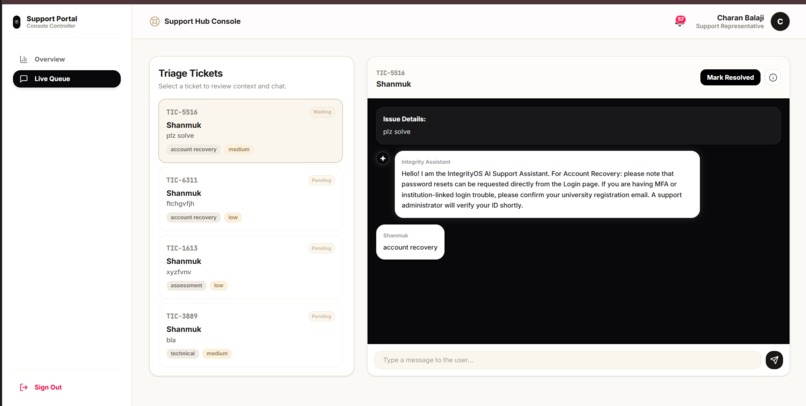
Task: Click the Triage Tickets heading
Action: (190, 73)
